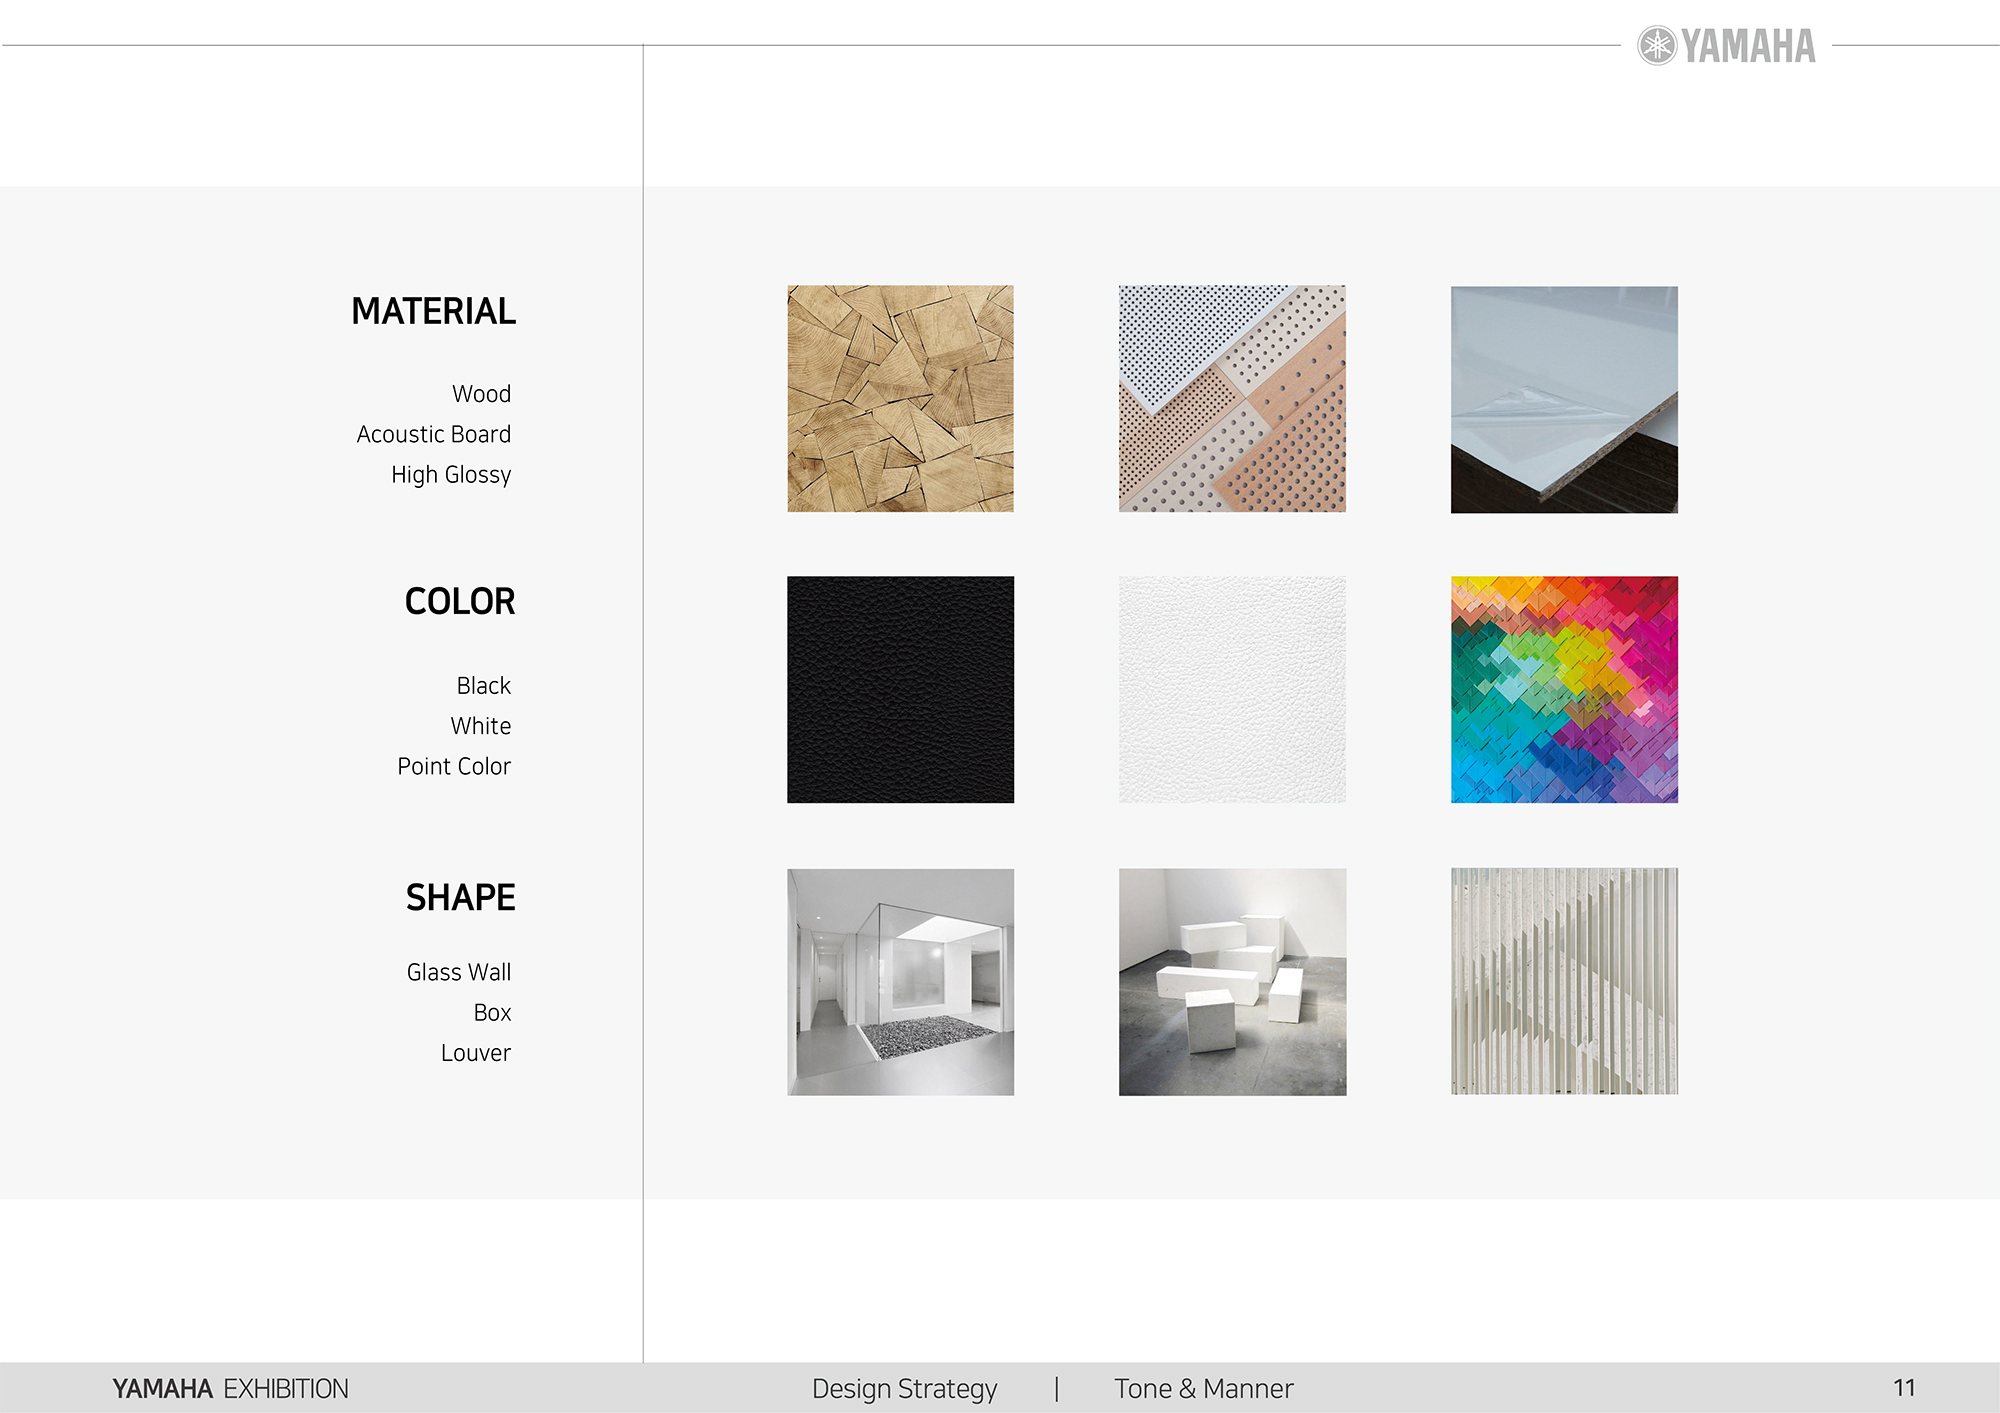This screenshot has height=1413, width=2000.
Task: Click the COLOR heading
Action: coord(460,602)
